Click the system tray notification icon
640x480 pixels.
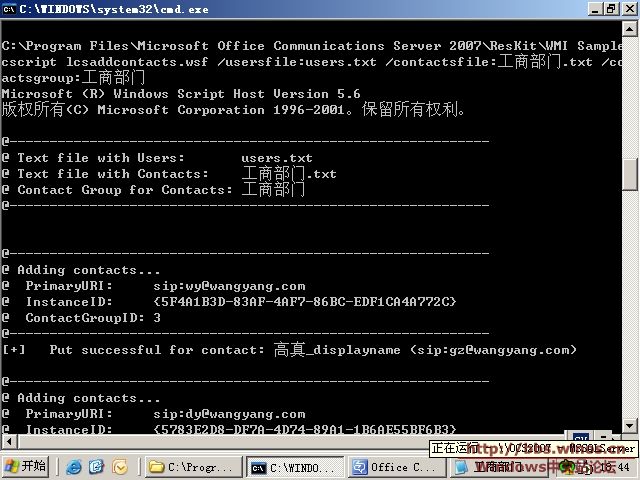[568, 467]
